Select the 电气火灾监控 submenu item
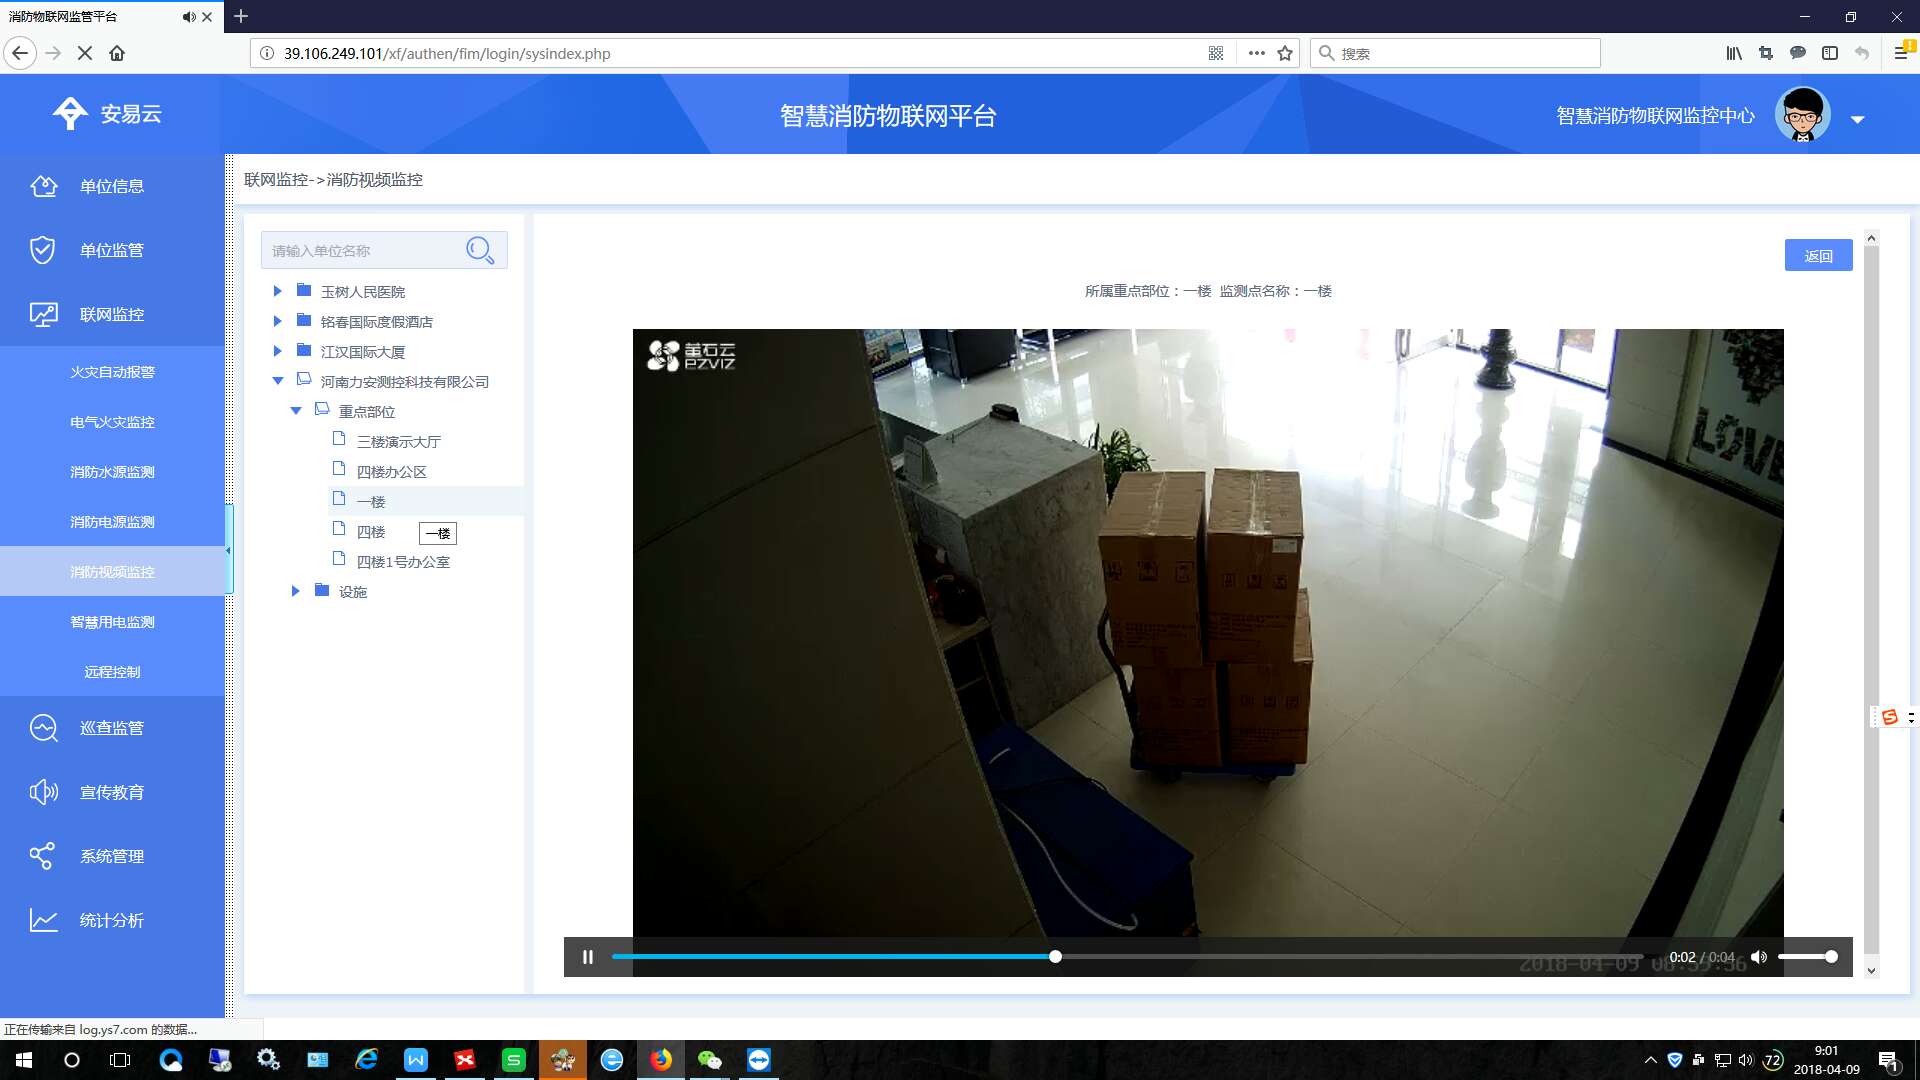Image resolution: width=1920 pixels, height=1080 pixels. [x=112, y=422]
